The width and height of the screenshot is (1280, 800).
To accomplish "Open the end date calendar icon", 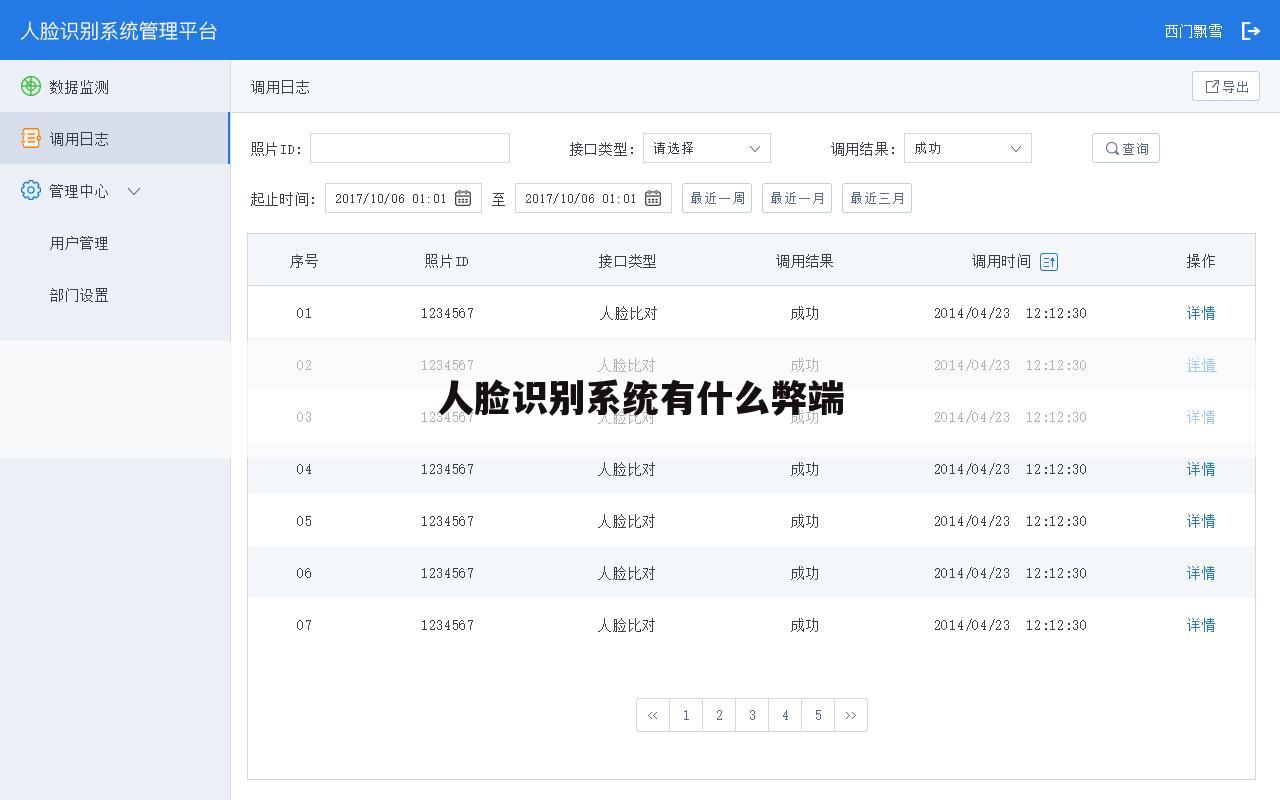I will (x=653, y=198).
